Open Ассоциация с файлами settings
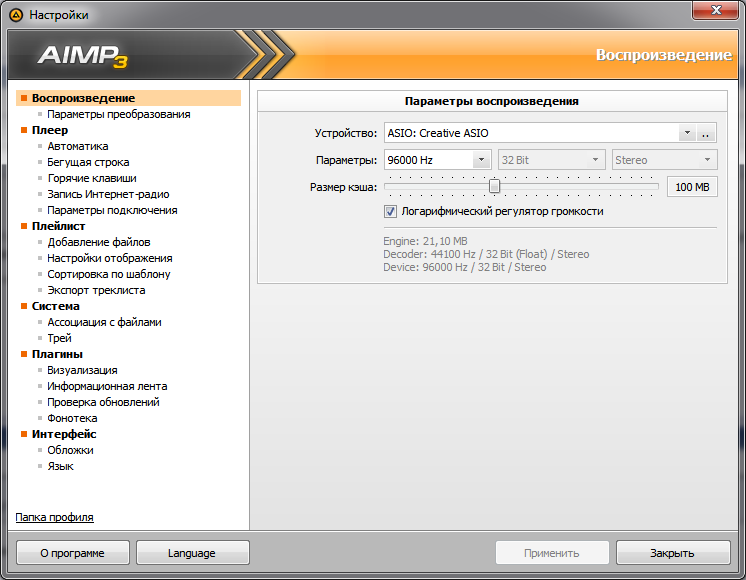This screenshot has width=746, height=580. [x=104, y=322]
